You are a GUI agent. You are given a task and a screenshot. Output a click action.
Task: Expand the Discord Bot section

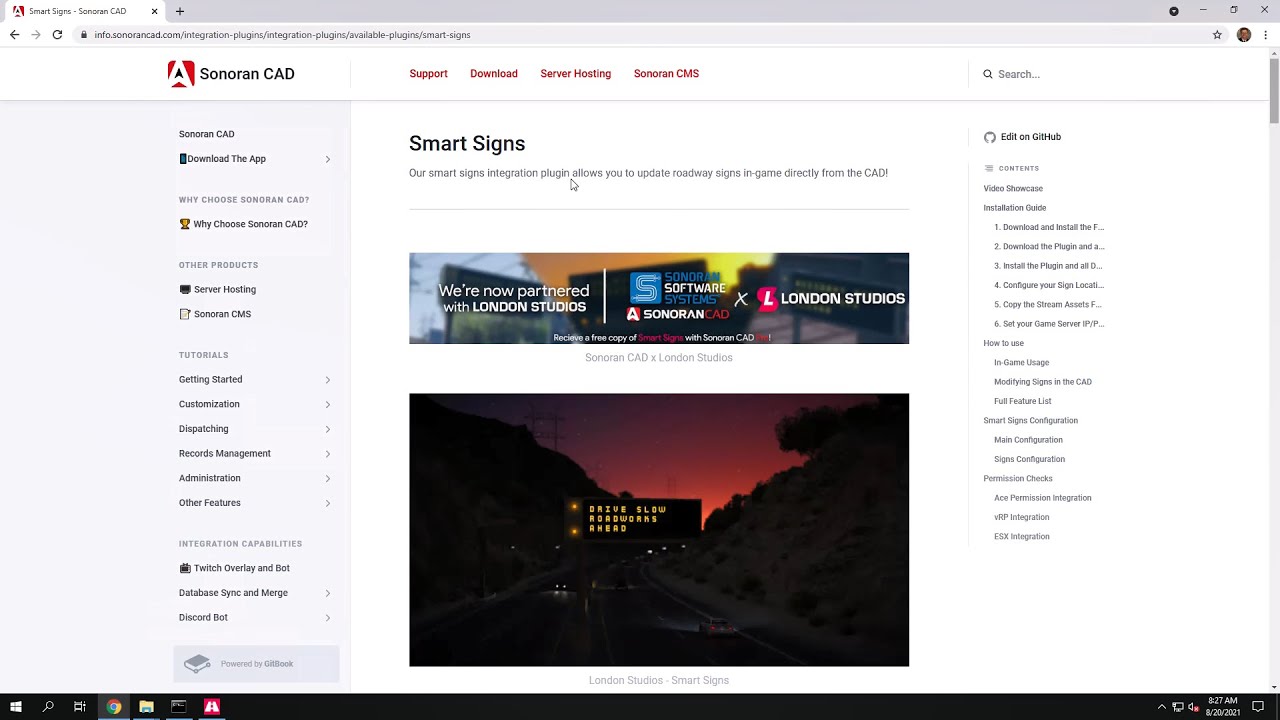(x=327, y=618)
